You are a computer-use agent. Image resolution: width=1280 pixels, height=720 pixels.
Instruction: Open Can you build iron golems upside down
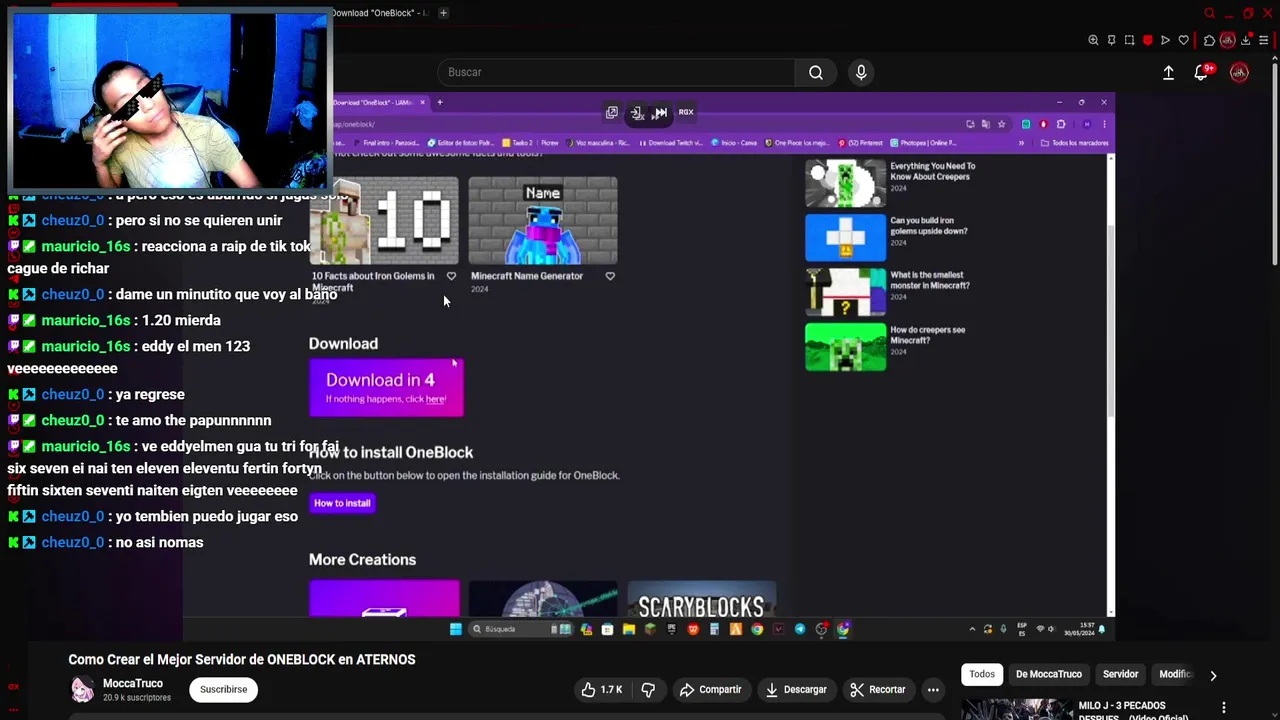890,237
